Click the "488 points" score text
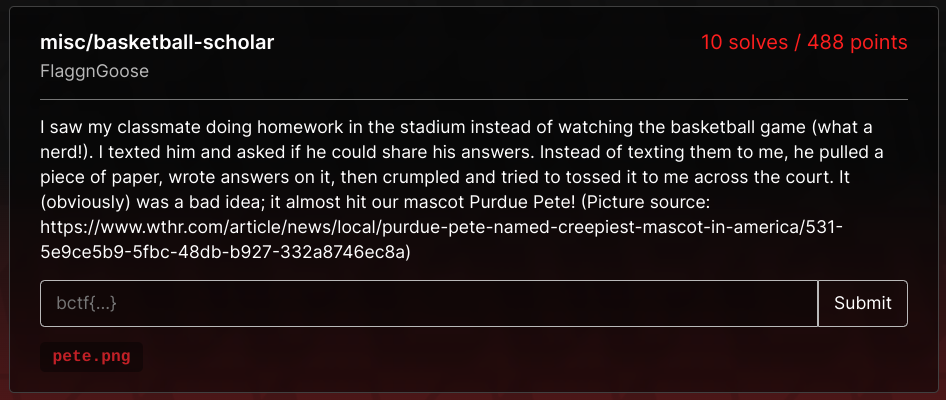 coord(857,42)
